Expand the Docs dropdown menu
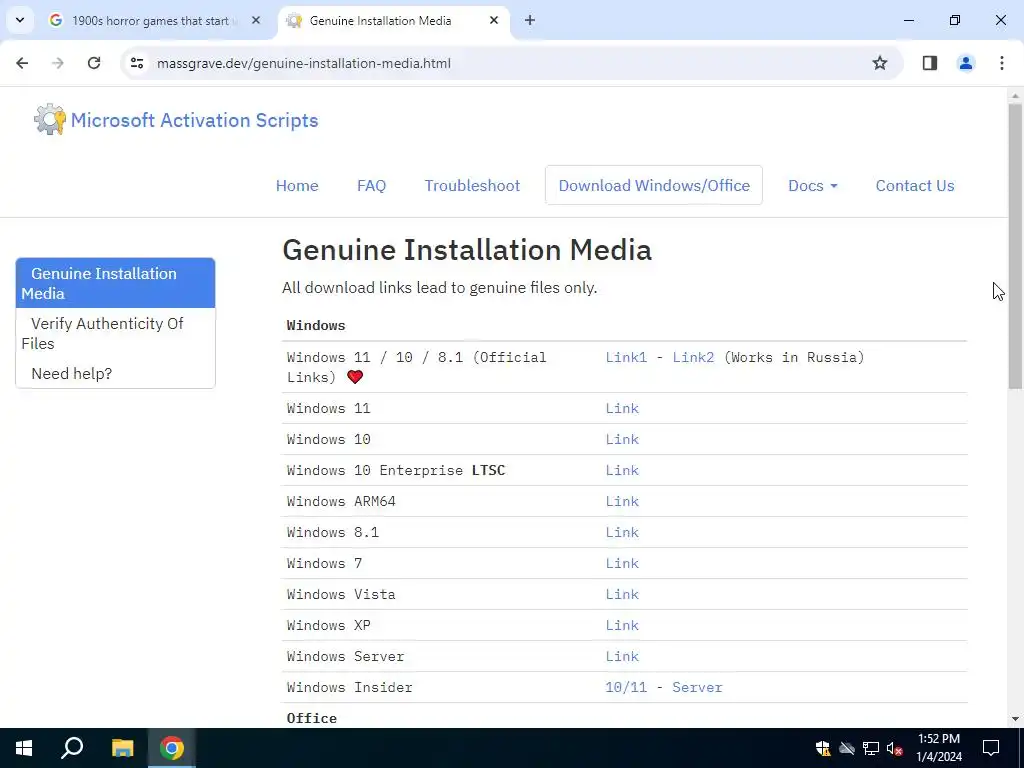This screenshot has height=768, width=1024. [812, 185]
